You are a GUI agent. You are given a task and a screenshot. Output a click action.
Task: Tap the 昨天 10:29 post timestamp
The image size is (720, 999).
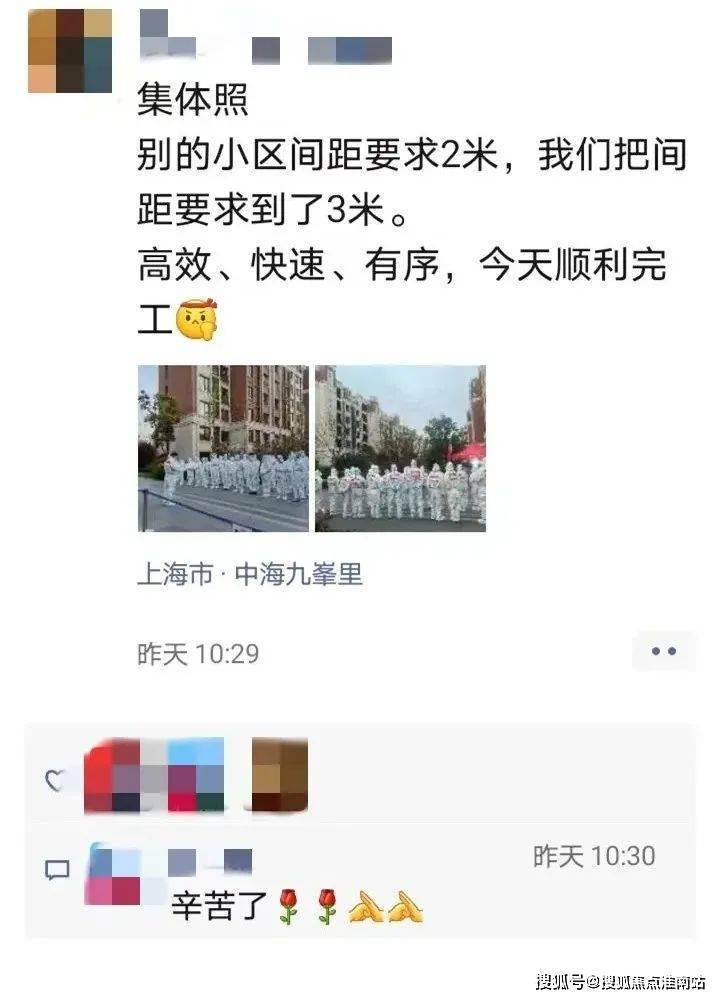coord(199,654)
